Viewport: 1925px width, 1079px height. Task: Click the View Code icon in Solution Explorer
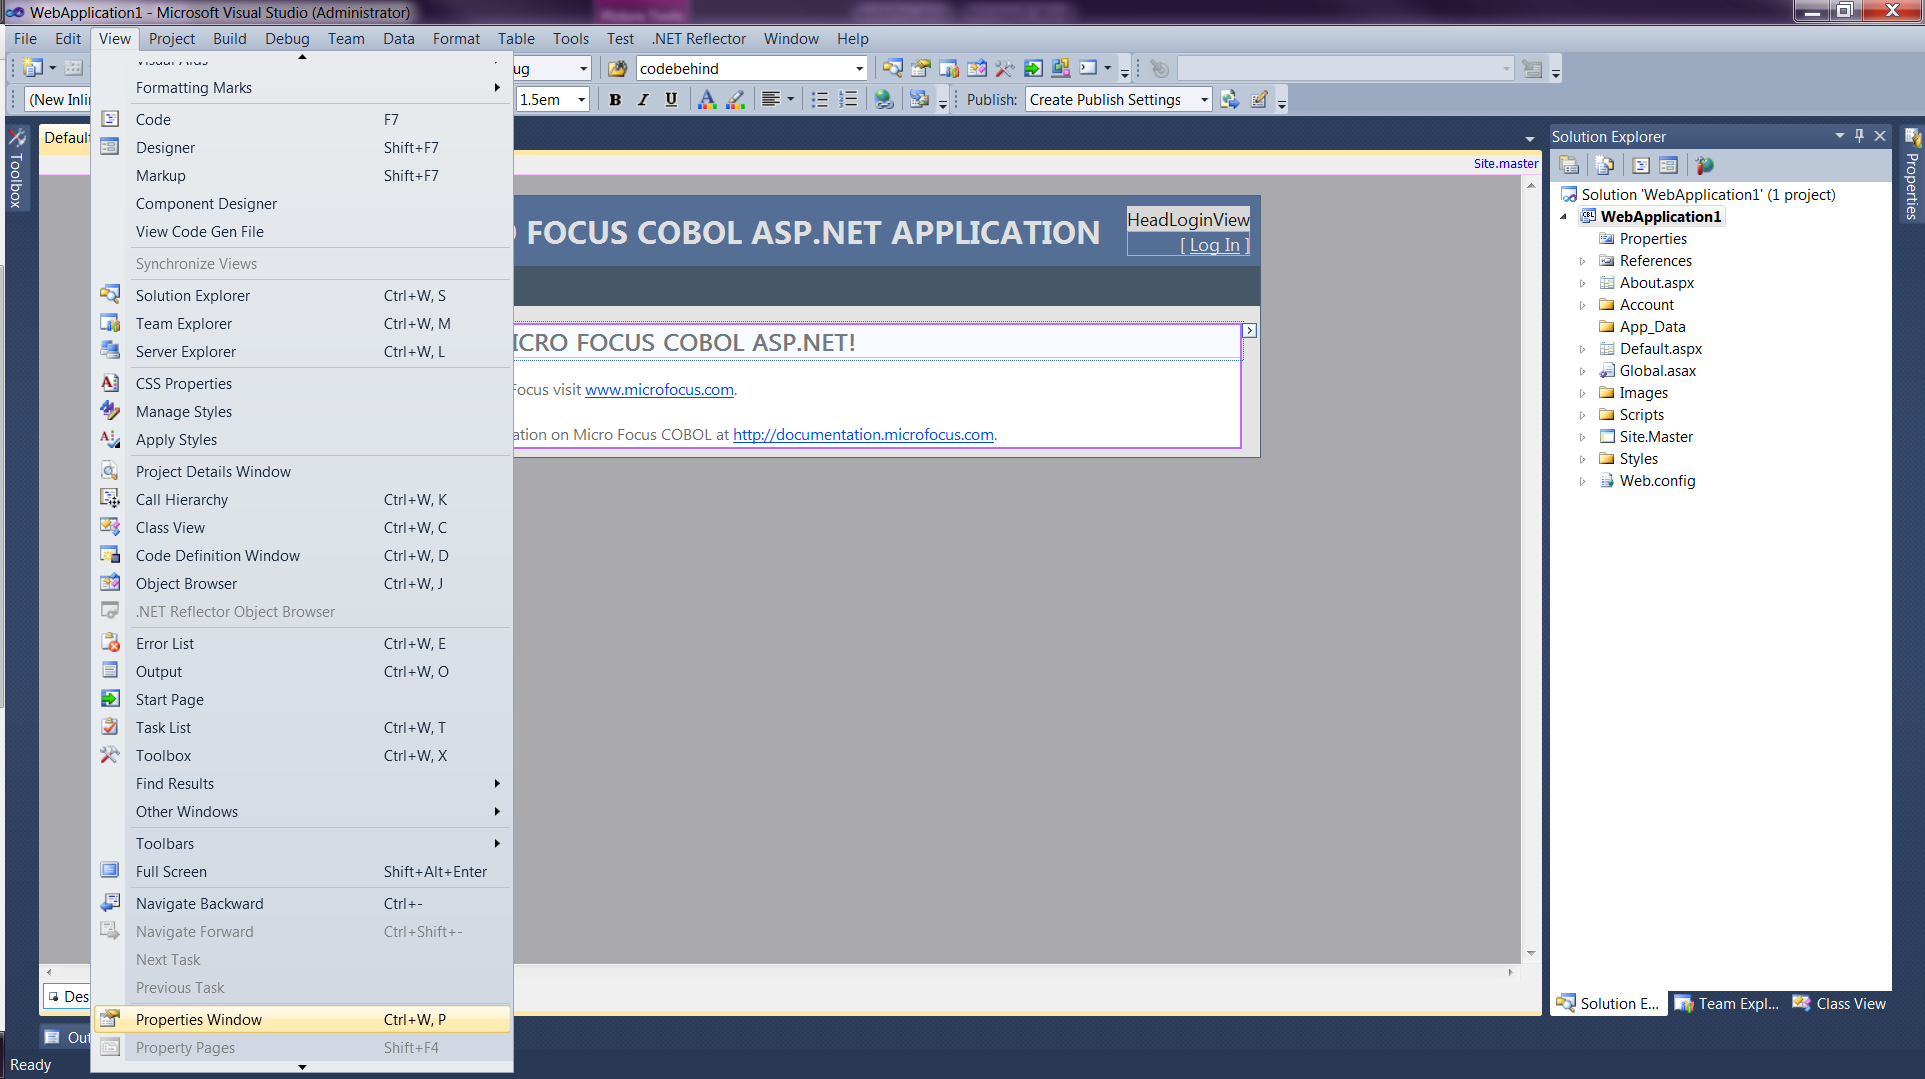[1641, 165]
